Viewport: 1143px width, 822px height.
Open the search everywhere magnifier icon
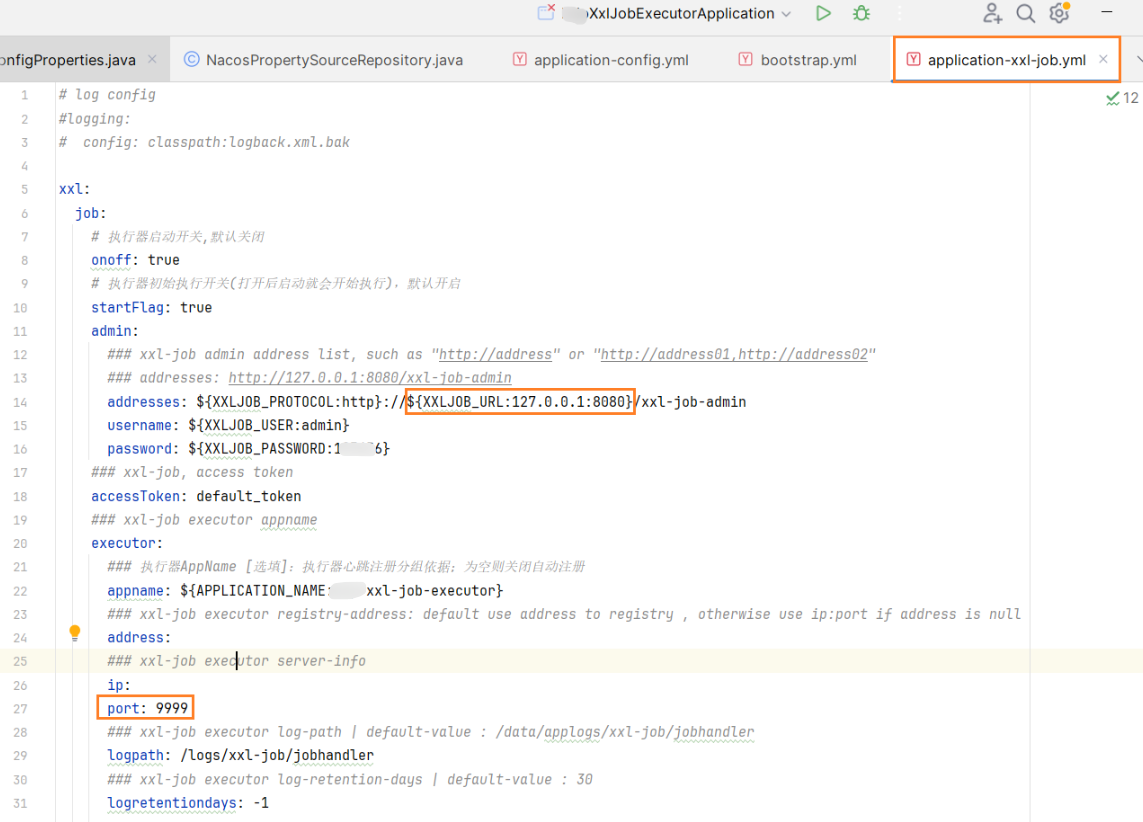click(x=1026, y=13)
